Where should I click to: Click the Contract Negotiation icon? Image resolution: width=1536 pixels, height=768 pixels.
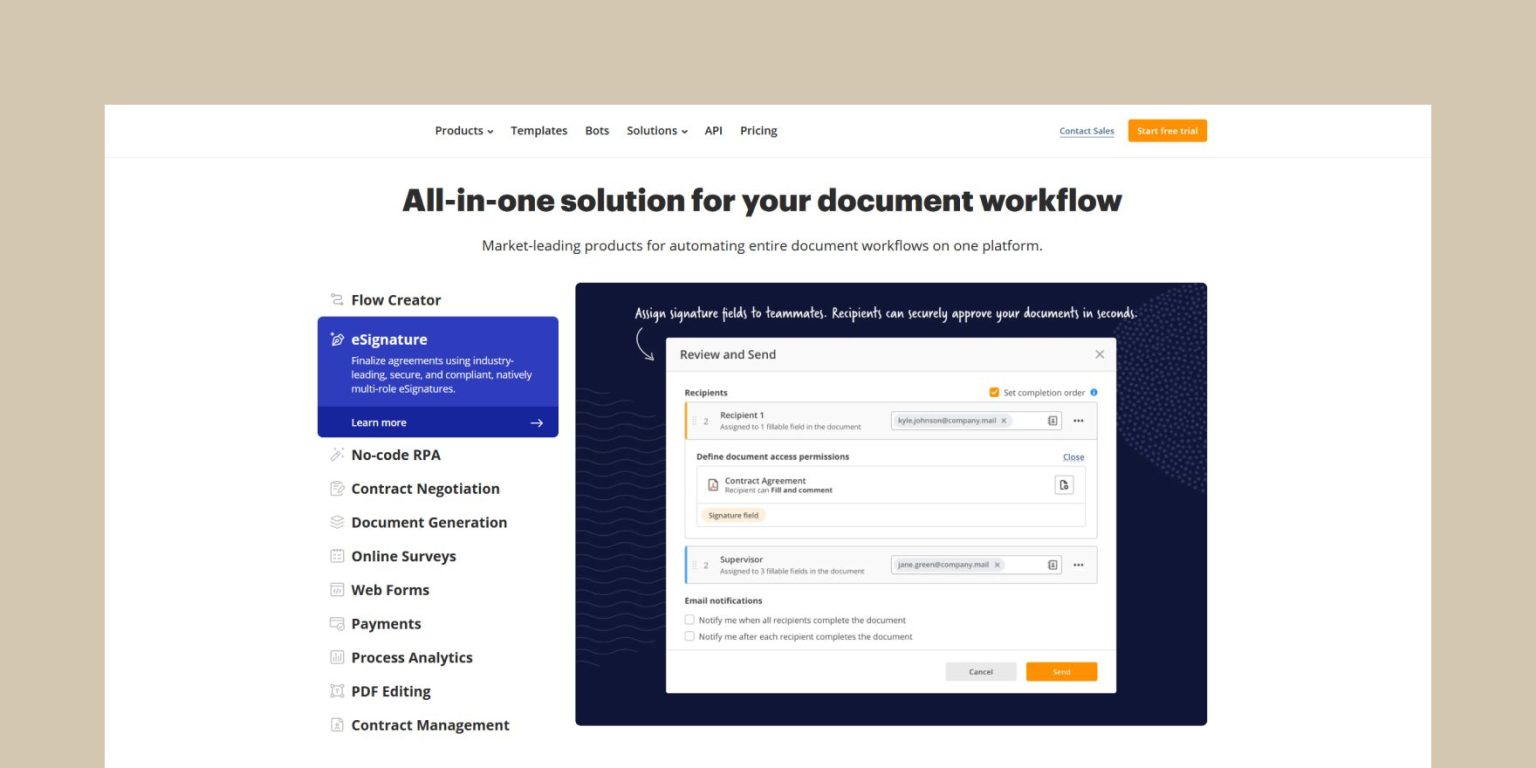pos(337,489)
